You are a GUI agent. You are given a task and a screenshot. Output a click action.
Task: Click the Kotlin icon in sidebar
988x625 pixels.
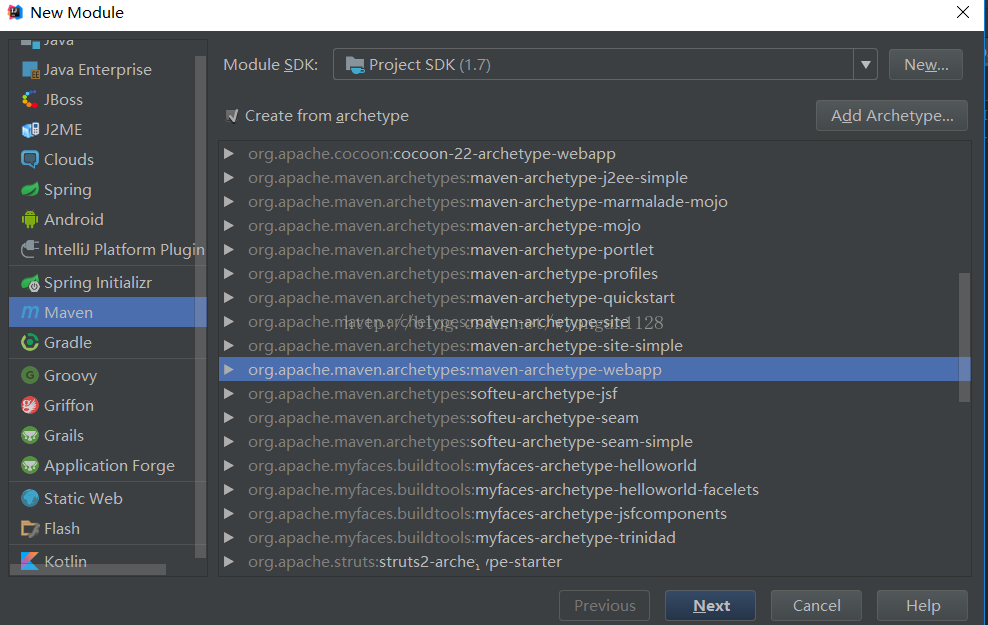[29, 562]
